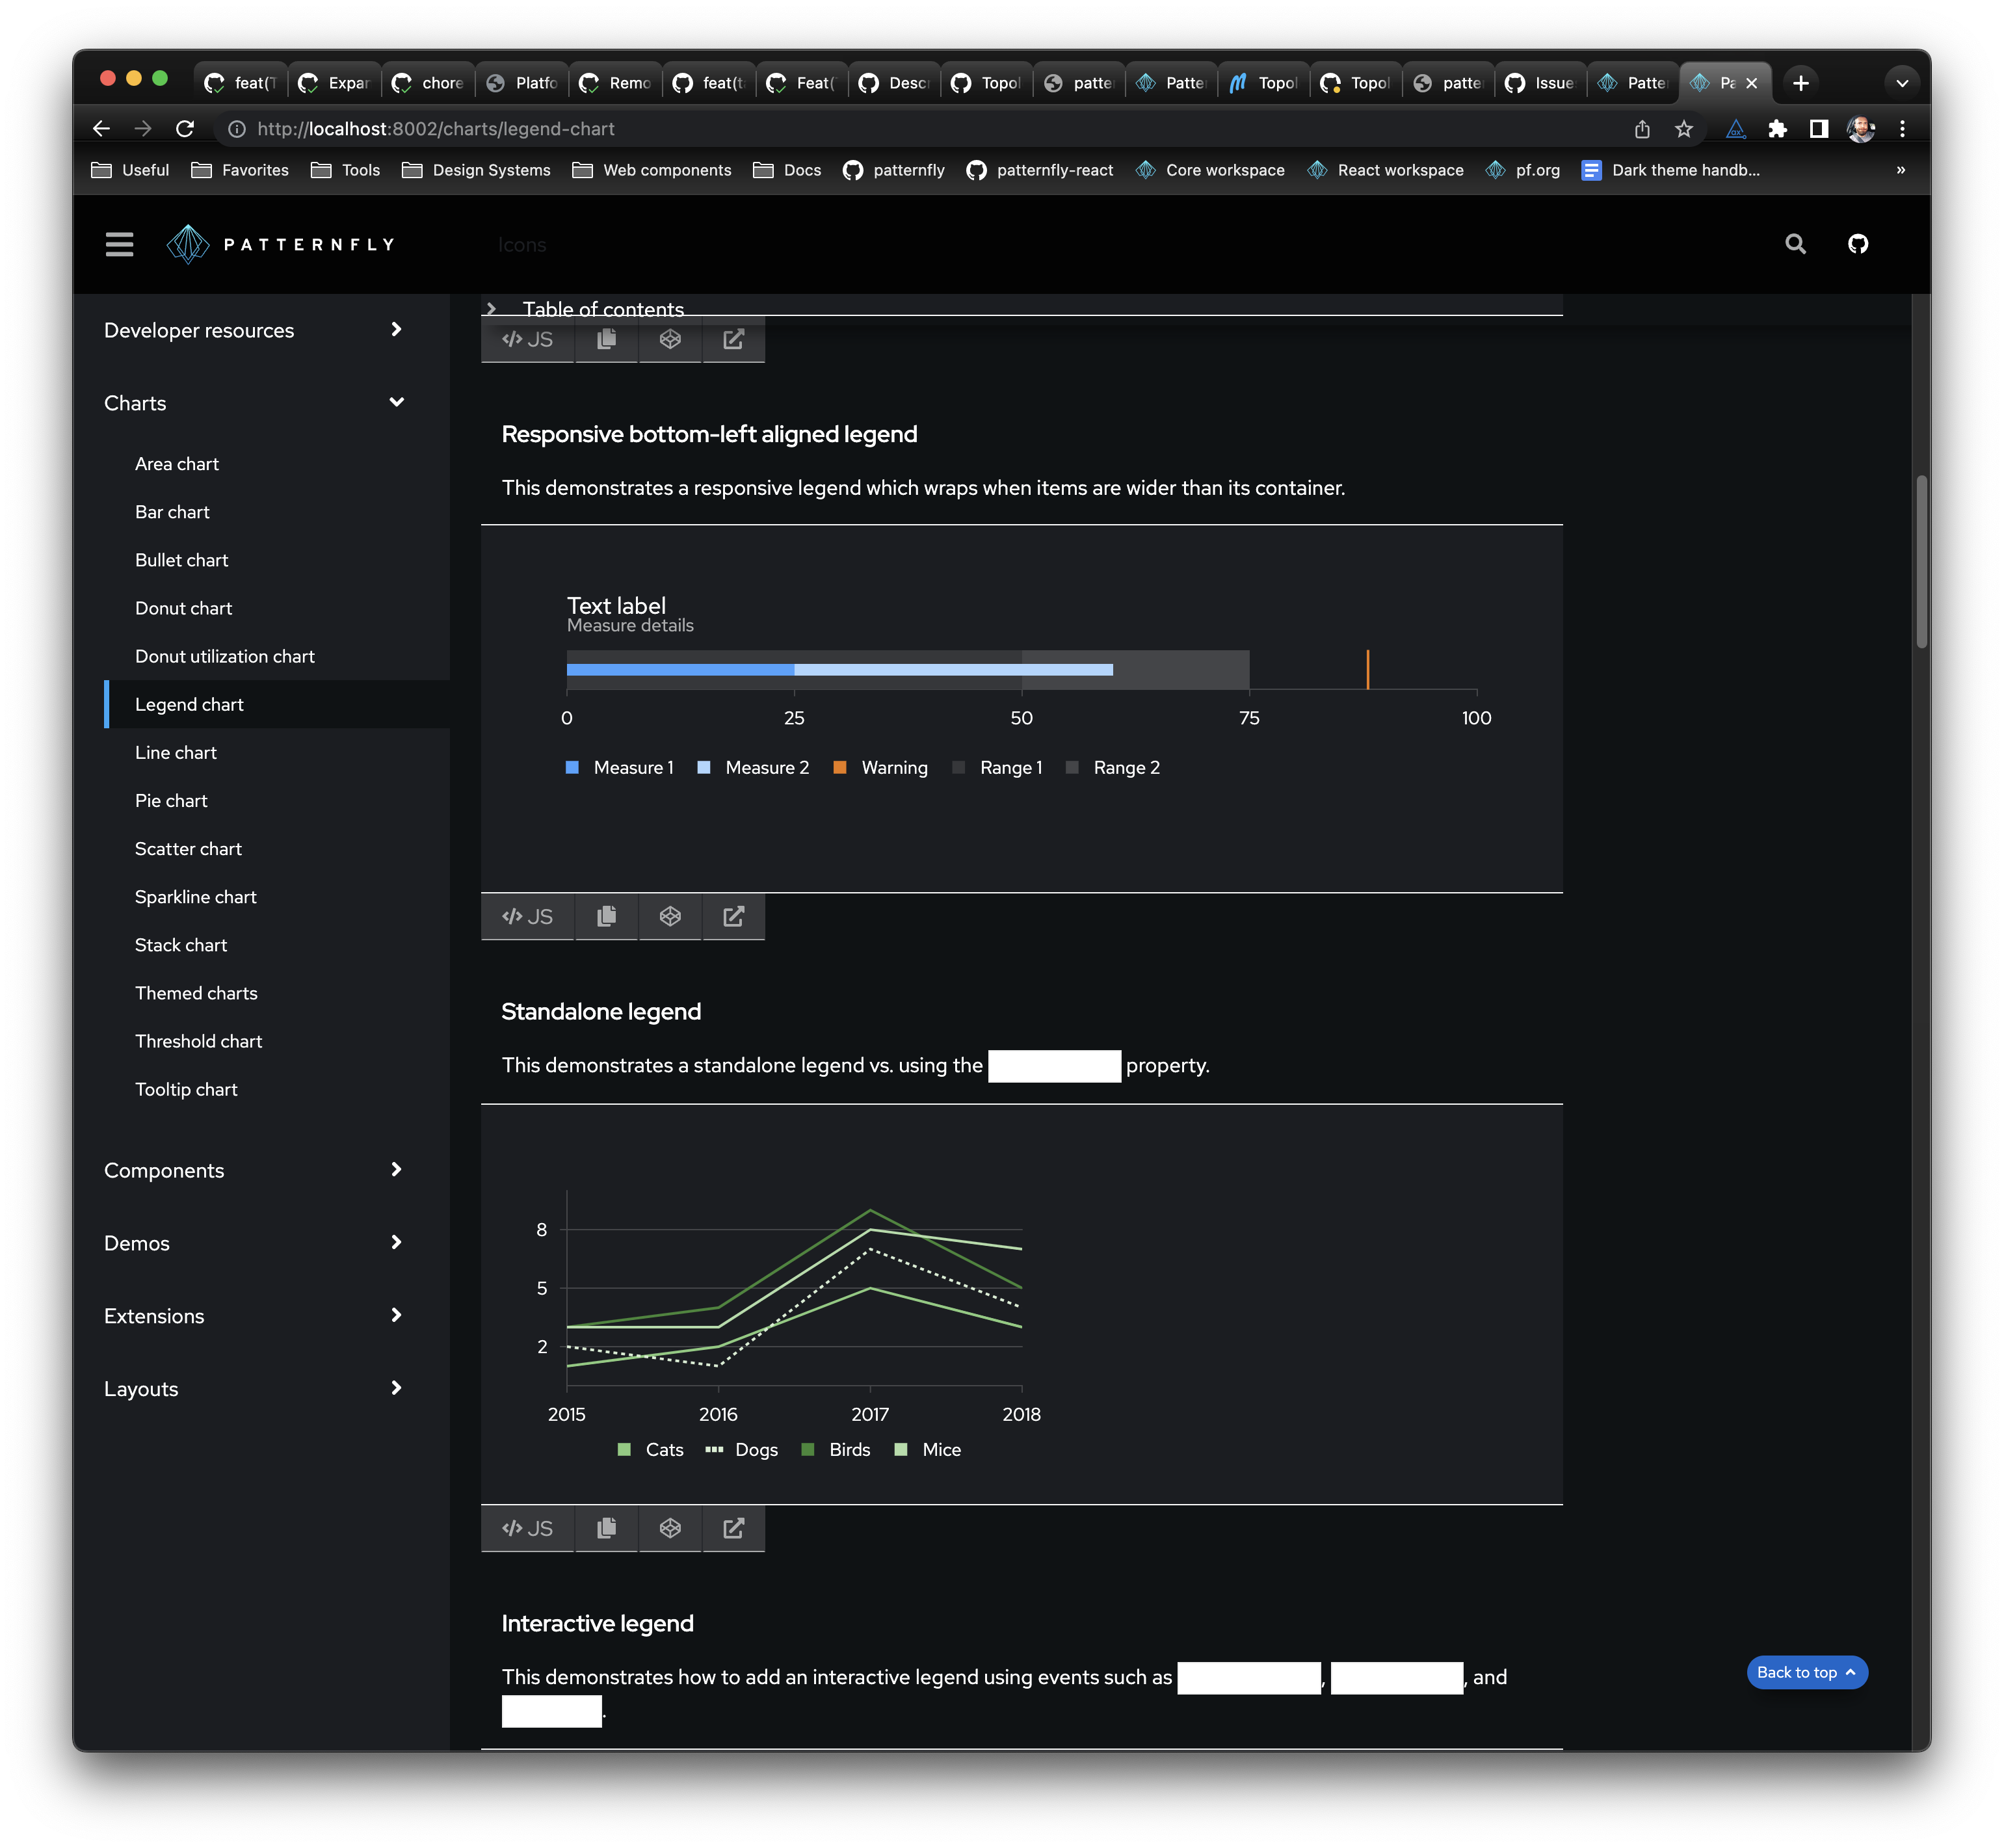Click the search magnifier icon in header
Screen dimensions: 2004x1848
(1795, 244)
